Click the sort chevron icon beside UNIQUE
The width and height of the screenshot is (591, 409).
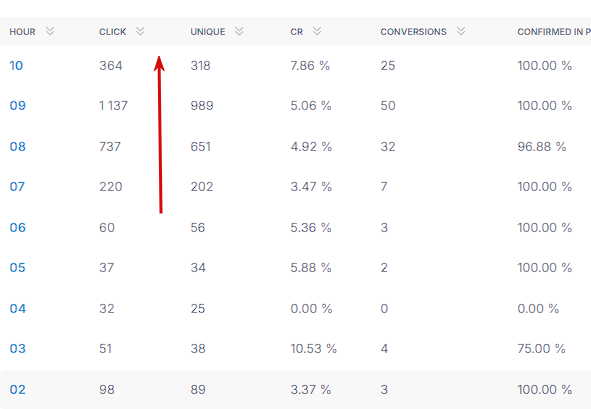[x=239, y=31]
